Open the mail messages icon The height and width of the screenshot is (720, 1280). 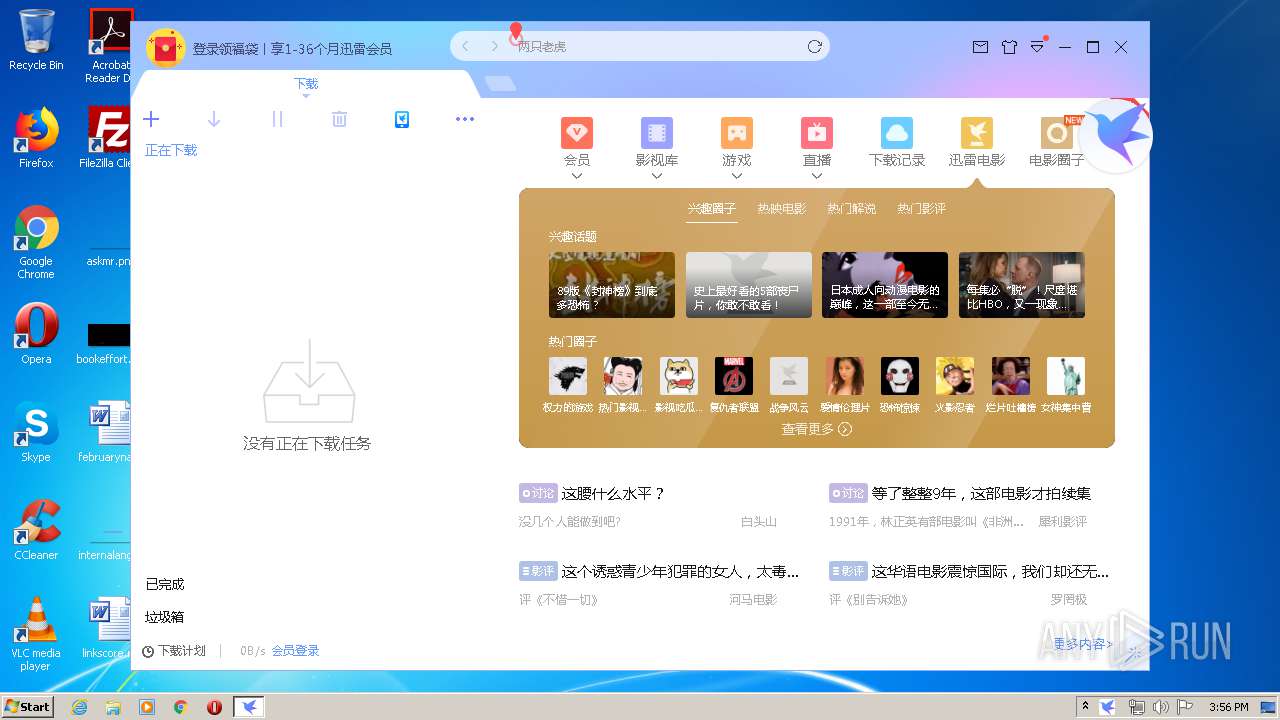[981, 47]
